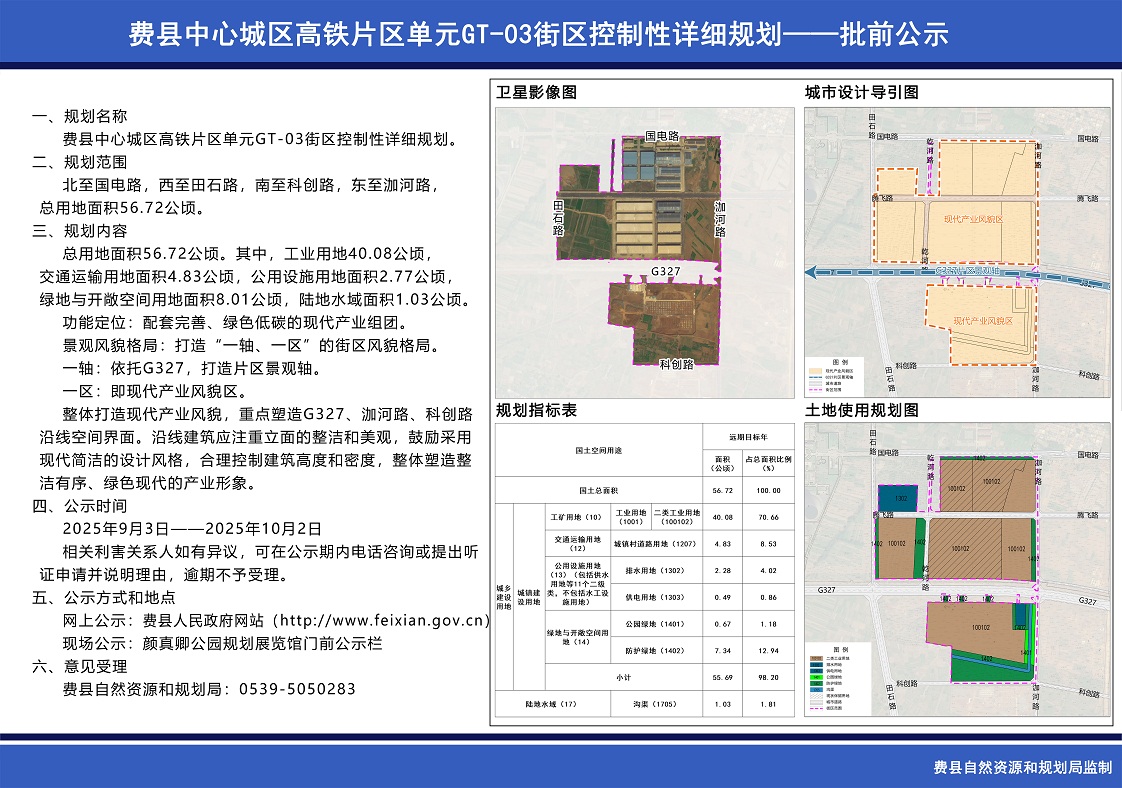
Task: Select the 城市设计导引图 panel heading
Action: click(862, 93)
